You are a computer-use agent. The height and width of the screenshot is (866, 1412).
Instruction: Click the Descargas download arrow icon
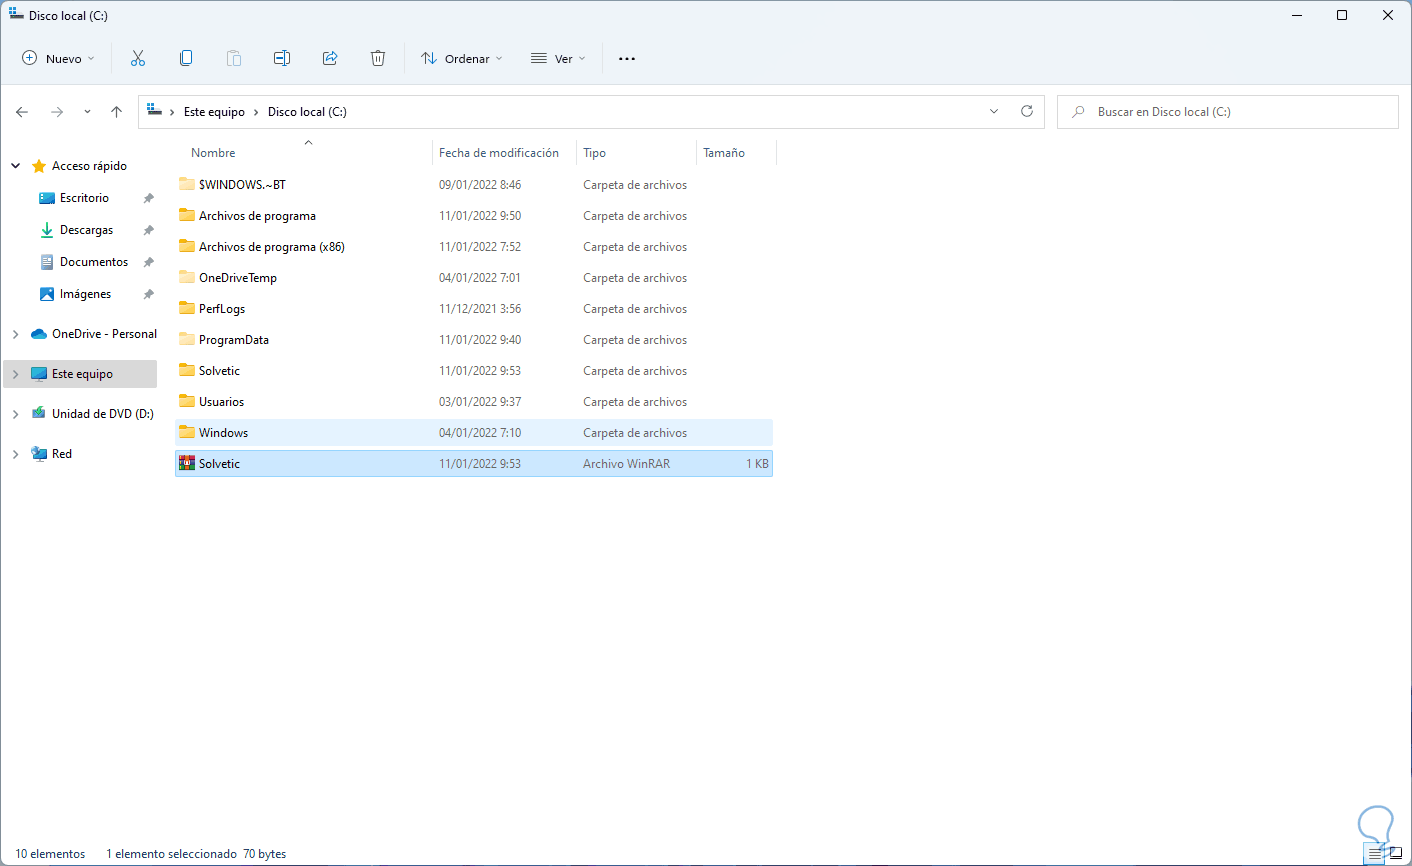click(x=47, y=230)
